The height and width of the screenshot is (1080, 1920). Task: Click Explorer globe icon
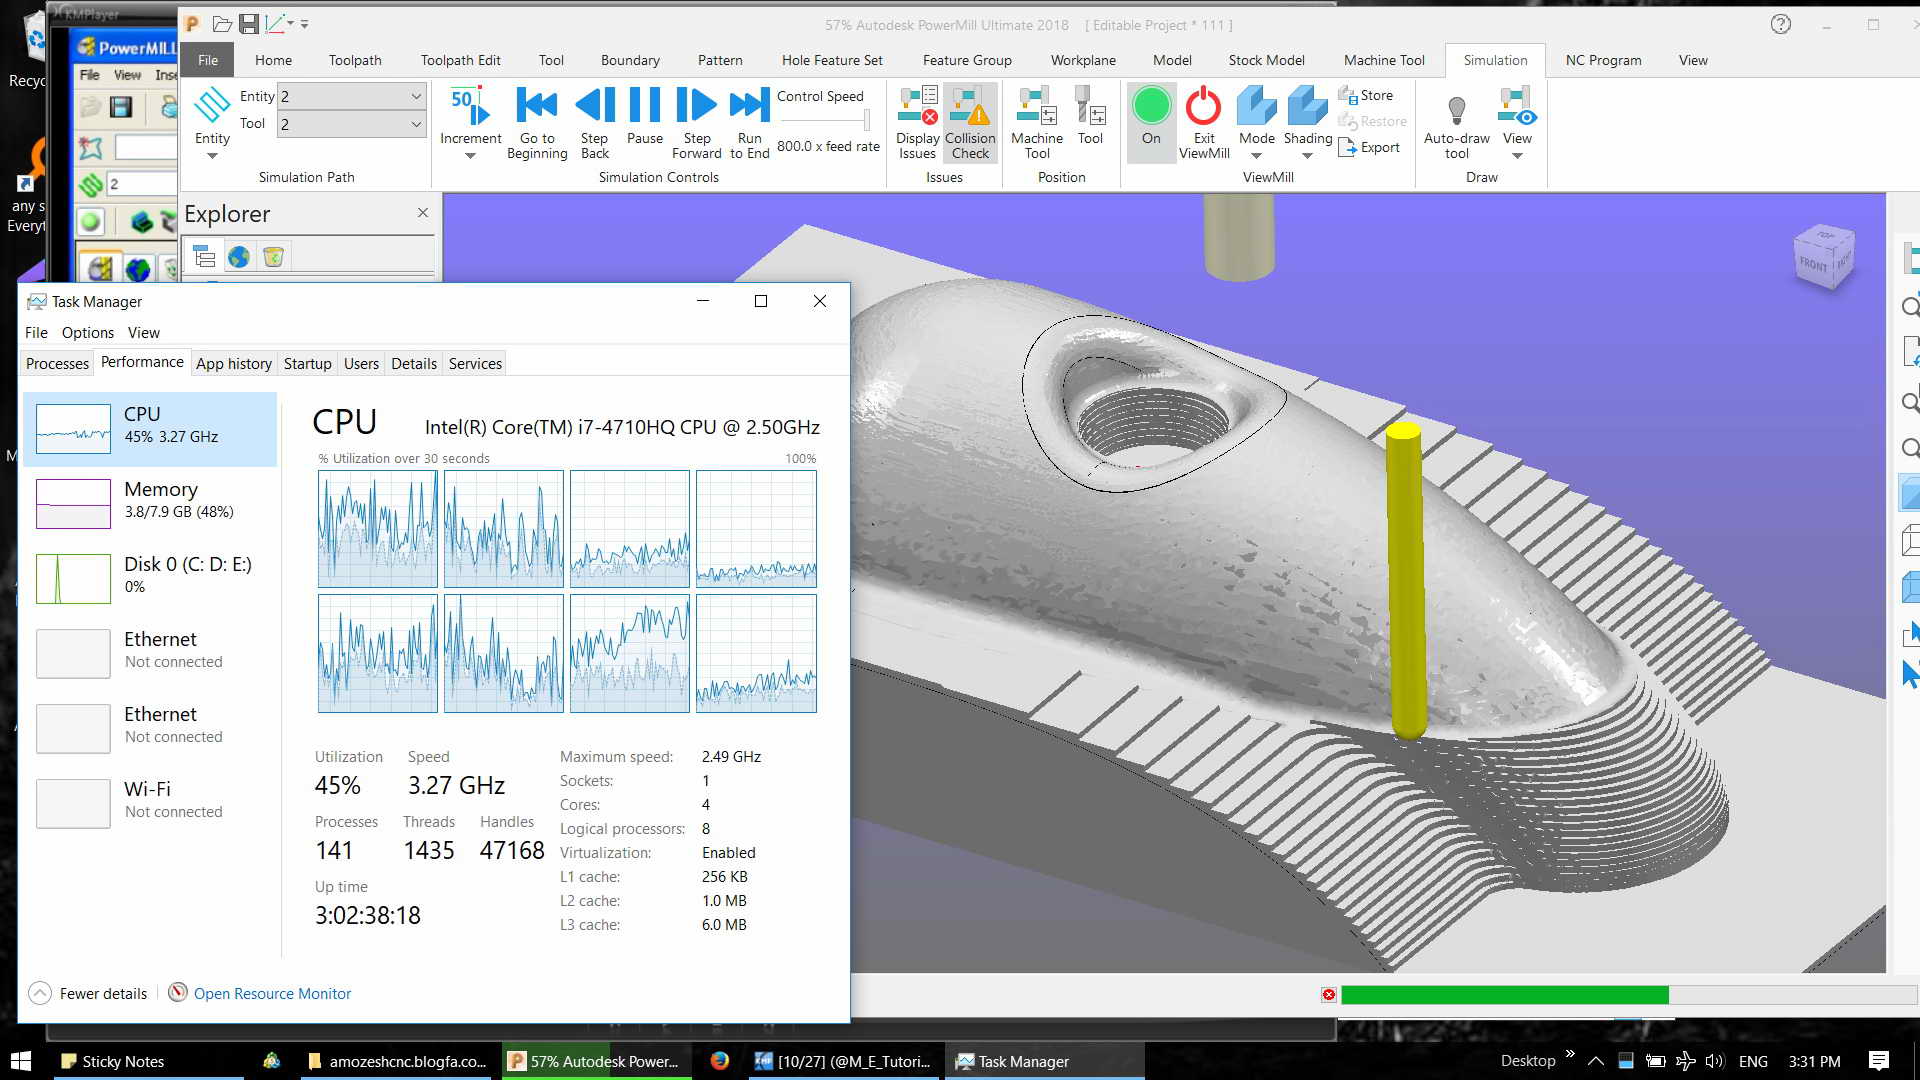pyautogui.click(x=239, y=257)
